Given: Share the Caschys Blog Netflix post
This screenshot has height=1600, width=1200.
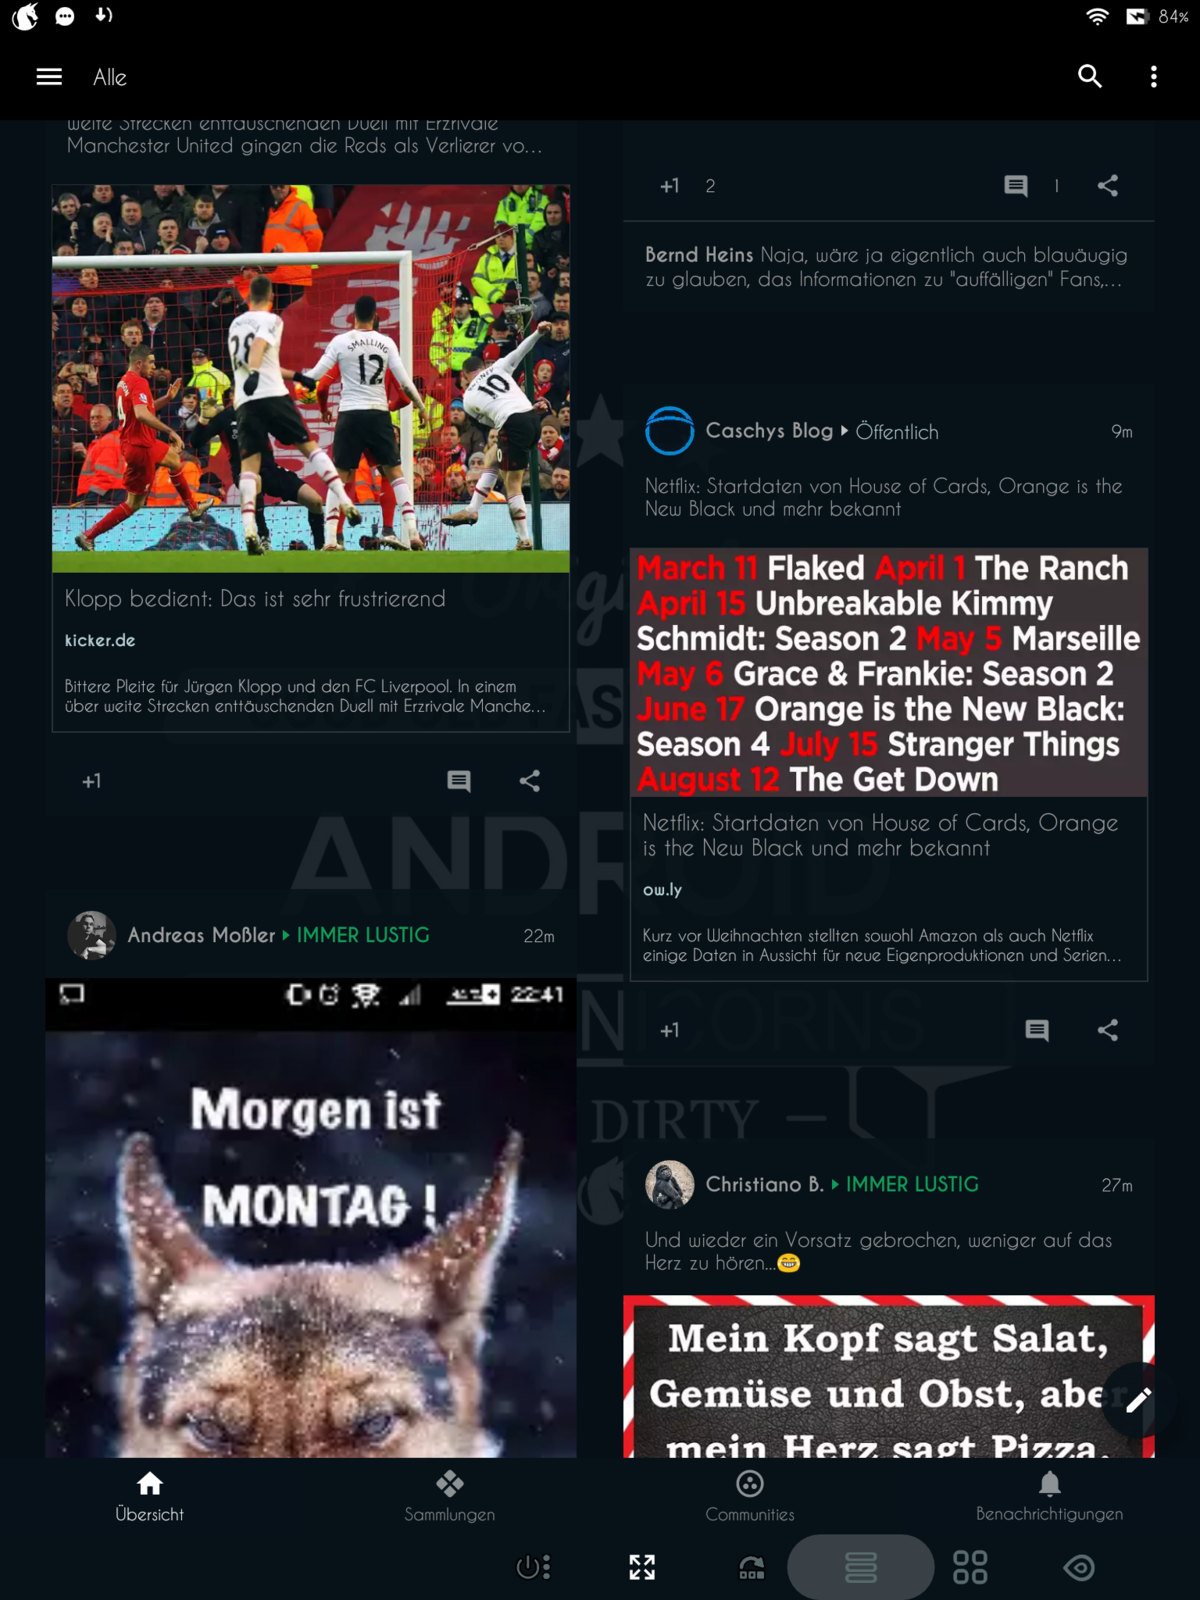Looking at the screenshot, I should point(1108,1030).
